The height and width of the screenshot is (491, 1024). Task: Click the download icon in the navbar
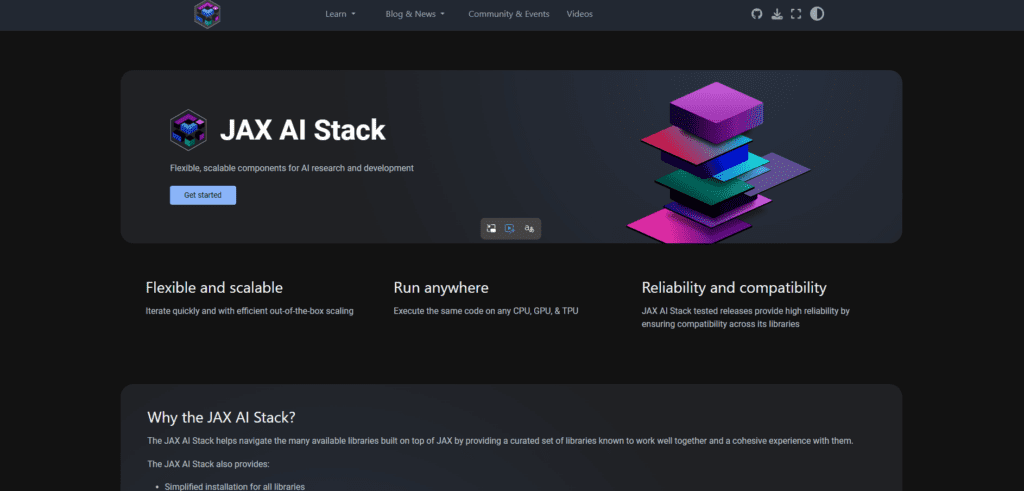click(x=776, y=14)
